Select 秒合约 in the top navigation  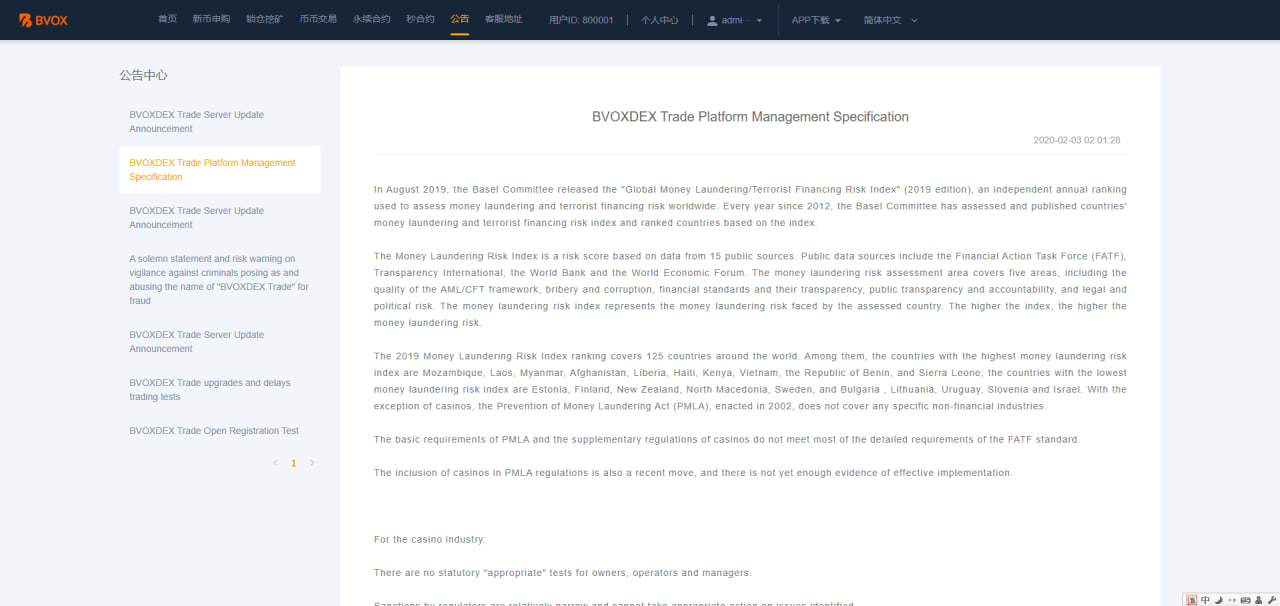[x=420, y=19]
